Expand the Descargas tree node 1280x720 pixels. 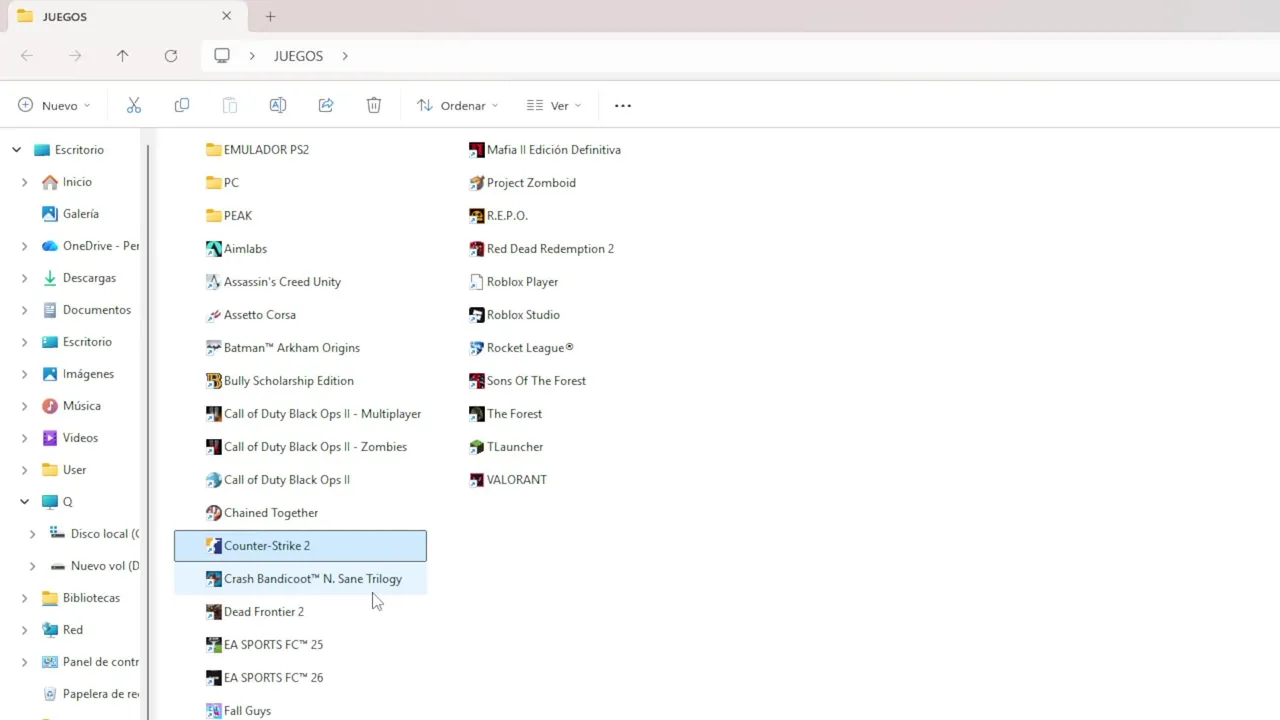[x=24, y=278]
